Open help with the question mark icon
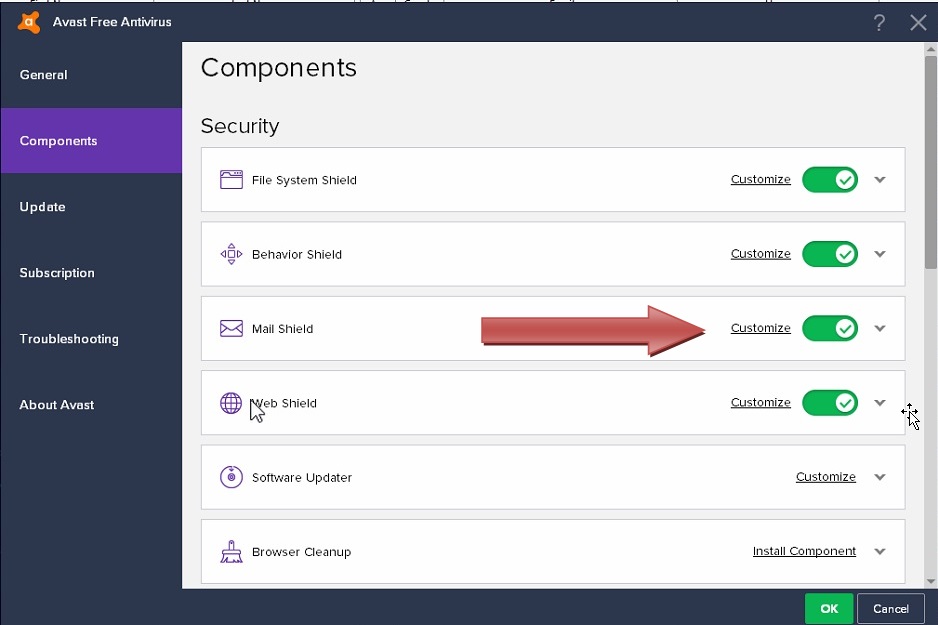 click(879, 23)
